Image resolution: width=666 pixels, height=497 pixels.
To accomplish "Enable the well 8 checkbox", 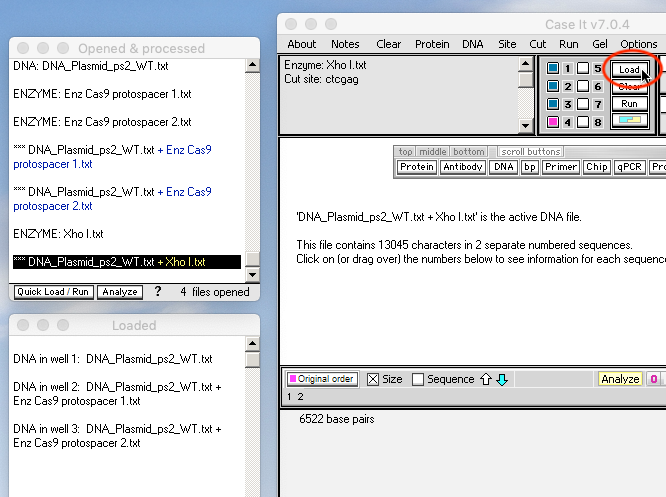I will click(x=583, y=122).
